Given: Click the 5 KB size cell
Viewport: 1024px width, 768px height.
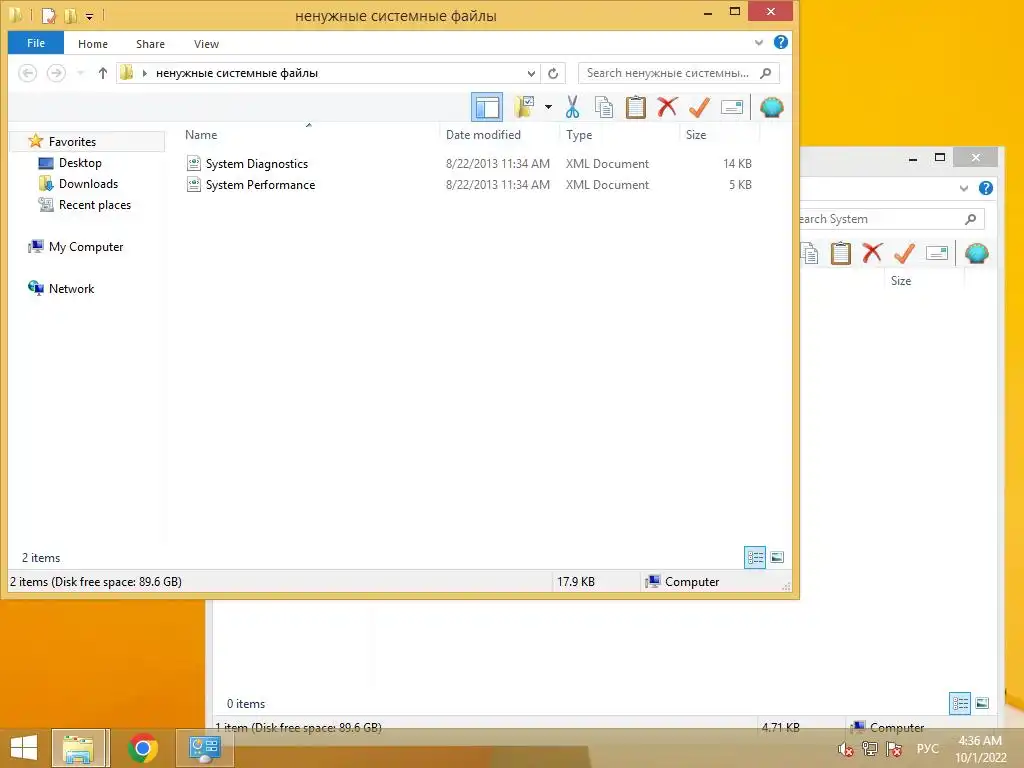Looking at the screenshot, I should [741, 185].
